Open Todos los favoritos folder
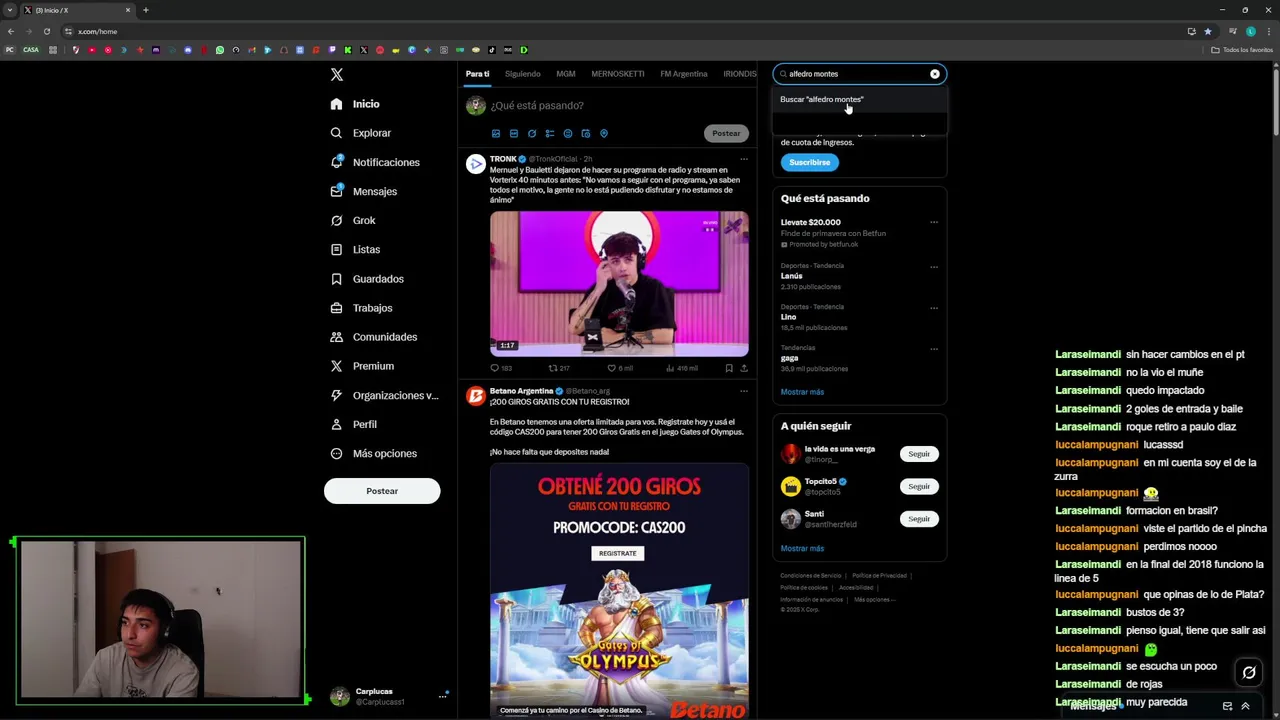The width and height of the screenshot is (1280, 720). click(x=1241, y=50)
